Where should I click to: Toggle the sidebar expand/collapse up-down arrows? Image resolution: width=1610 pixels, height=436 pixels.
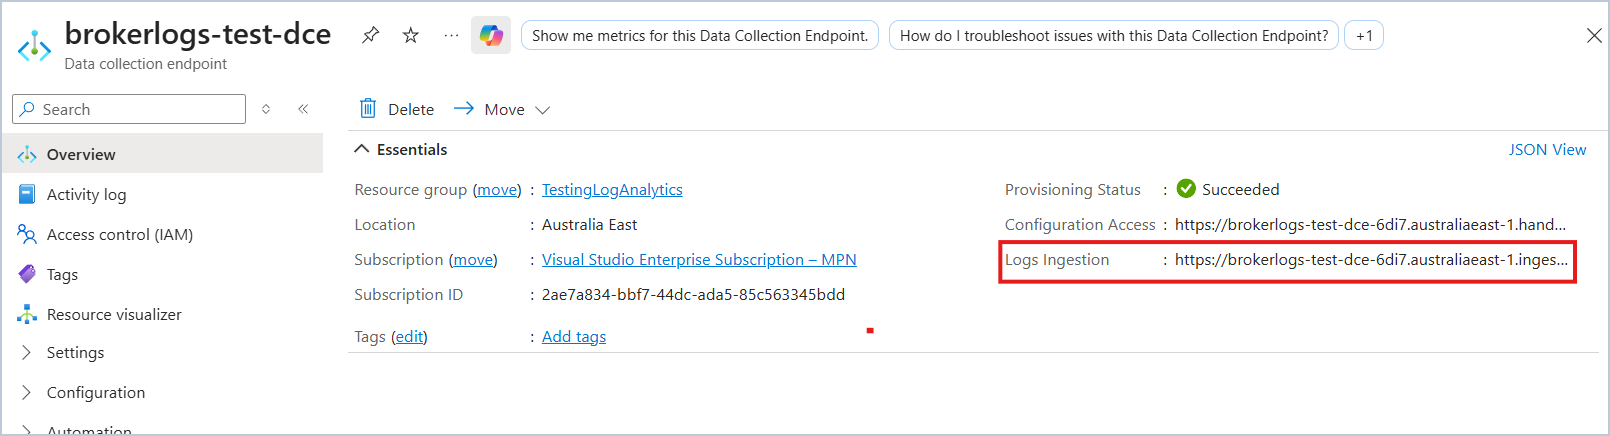[x=266, y=109]
